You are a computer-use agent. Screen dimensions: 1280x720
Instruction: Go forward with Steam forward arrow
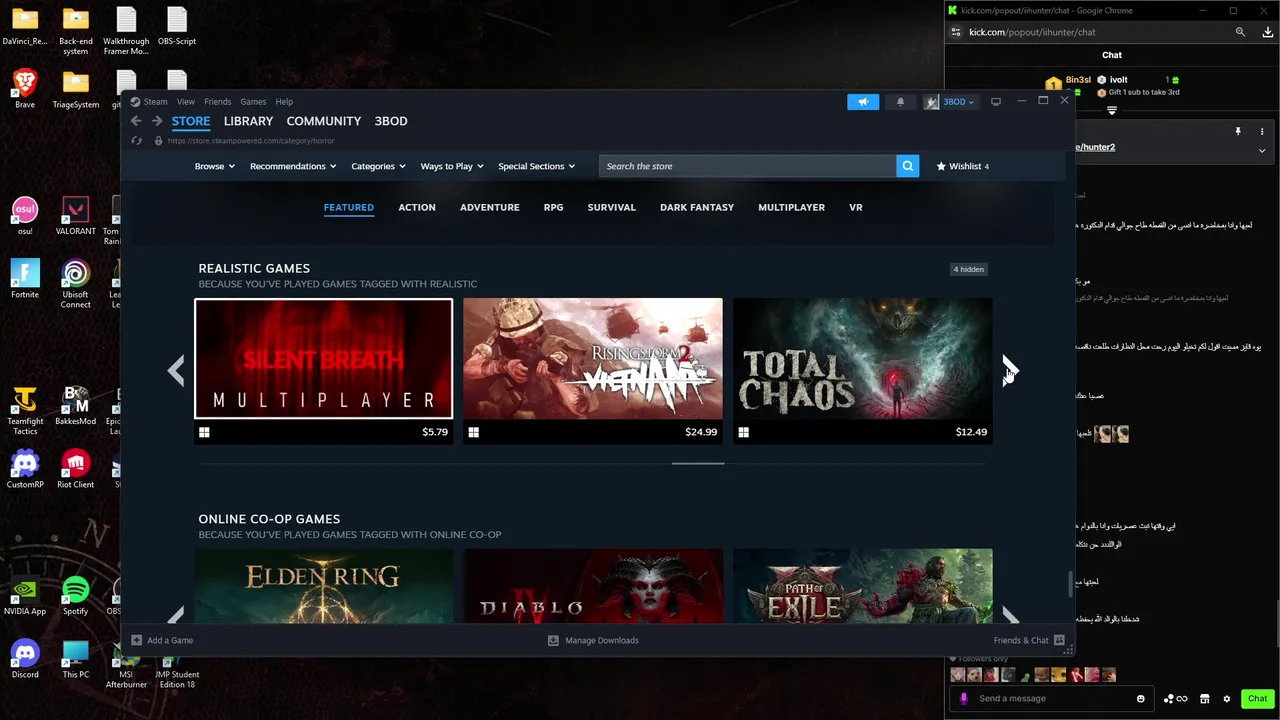click(157, 121)
